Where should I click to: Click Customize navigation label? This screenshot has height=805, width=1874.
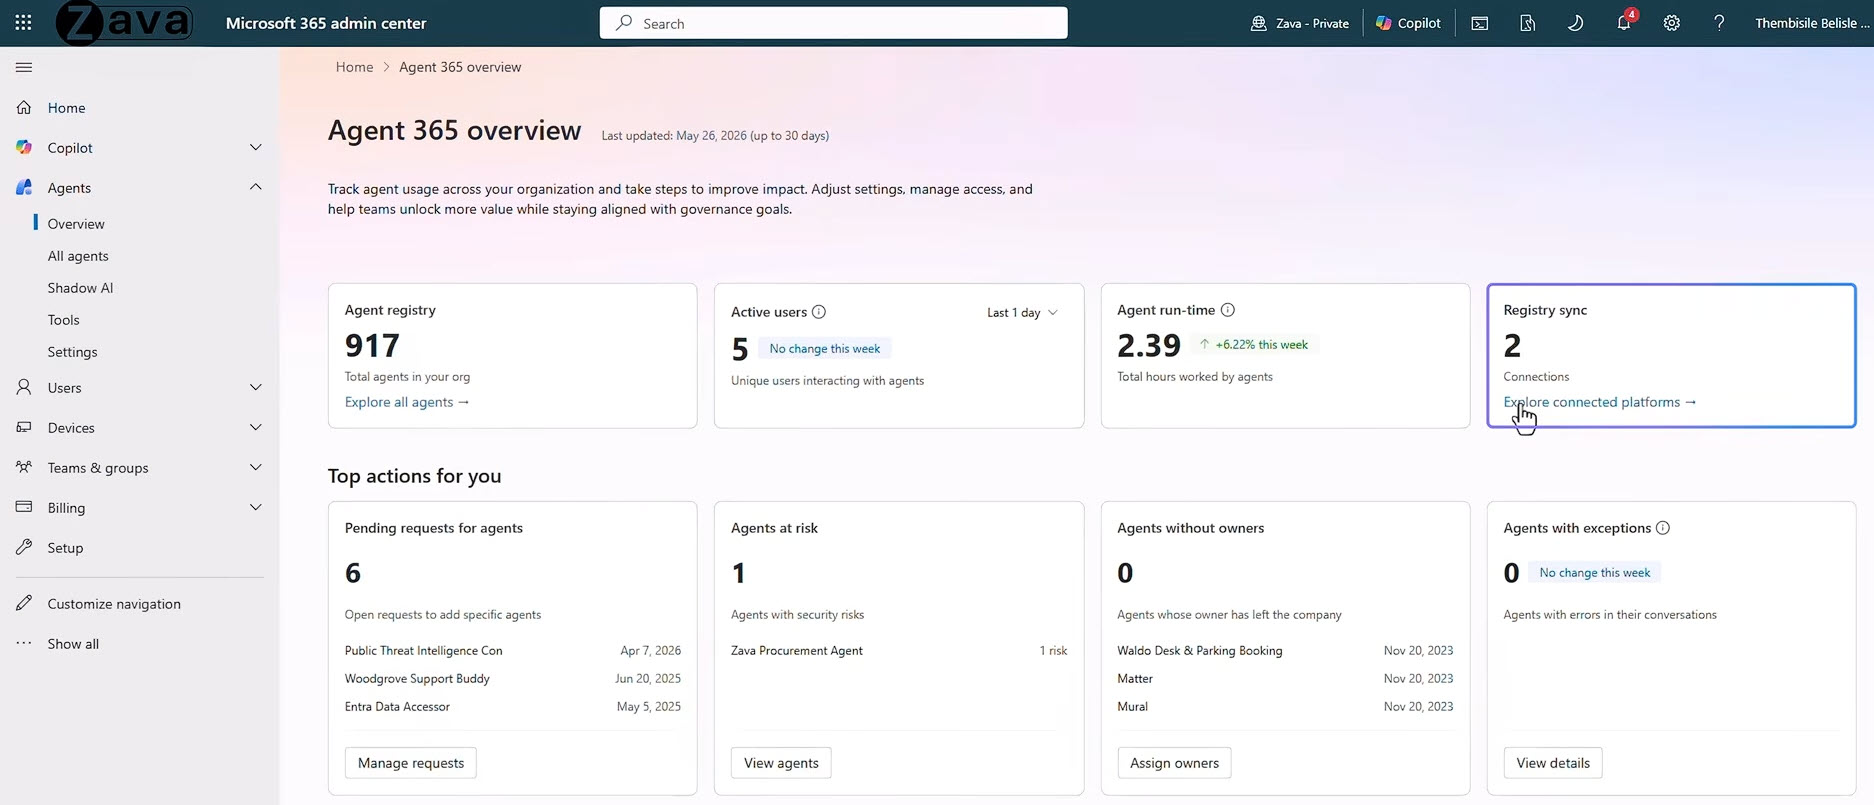[x=114, y=604]
